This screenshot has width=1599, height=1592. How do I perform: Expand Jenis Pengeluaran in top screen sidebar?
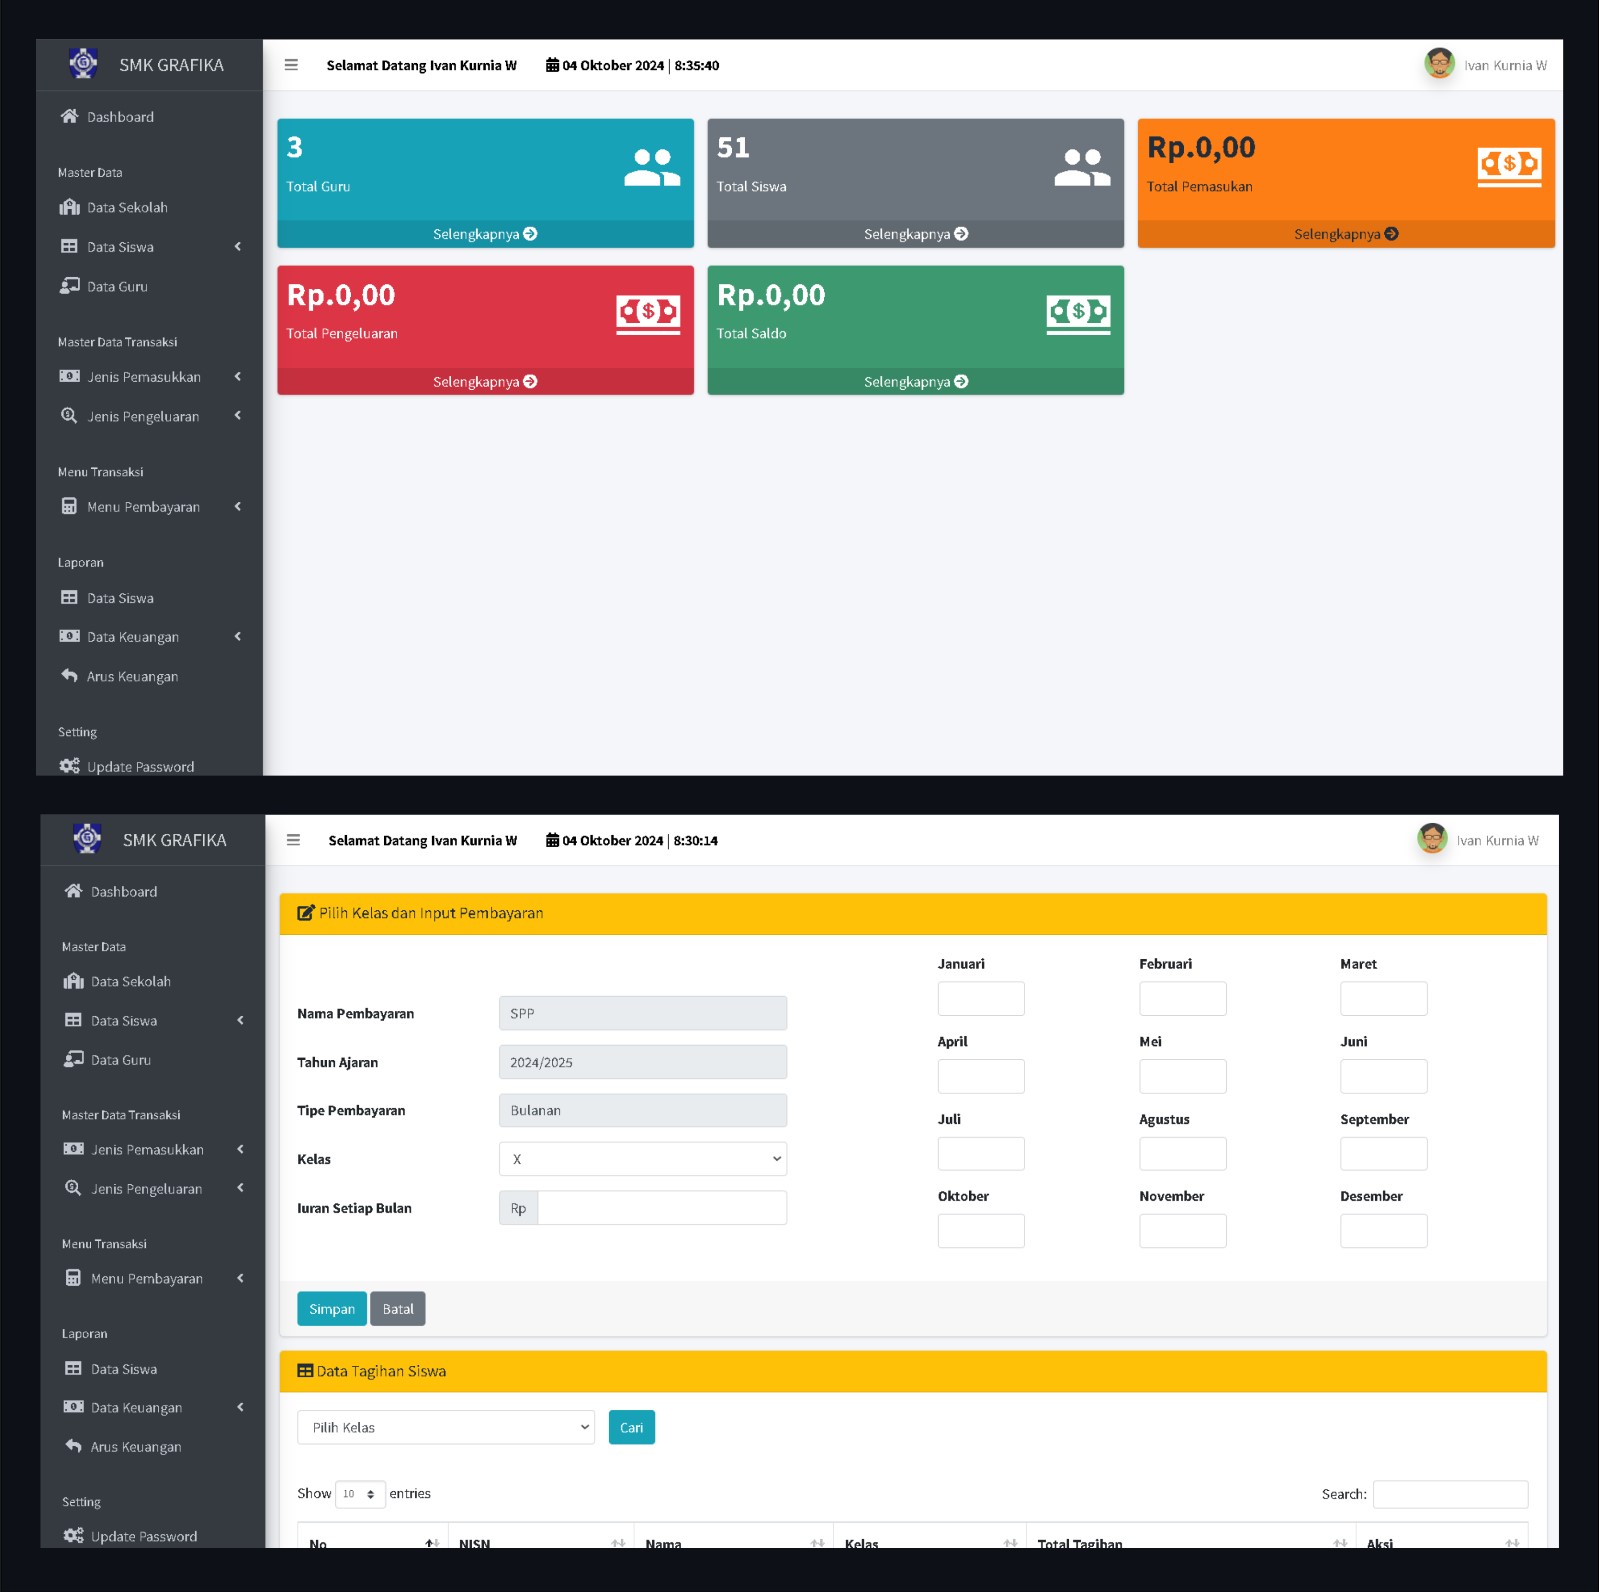[x=149, y=416]
